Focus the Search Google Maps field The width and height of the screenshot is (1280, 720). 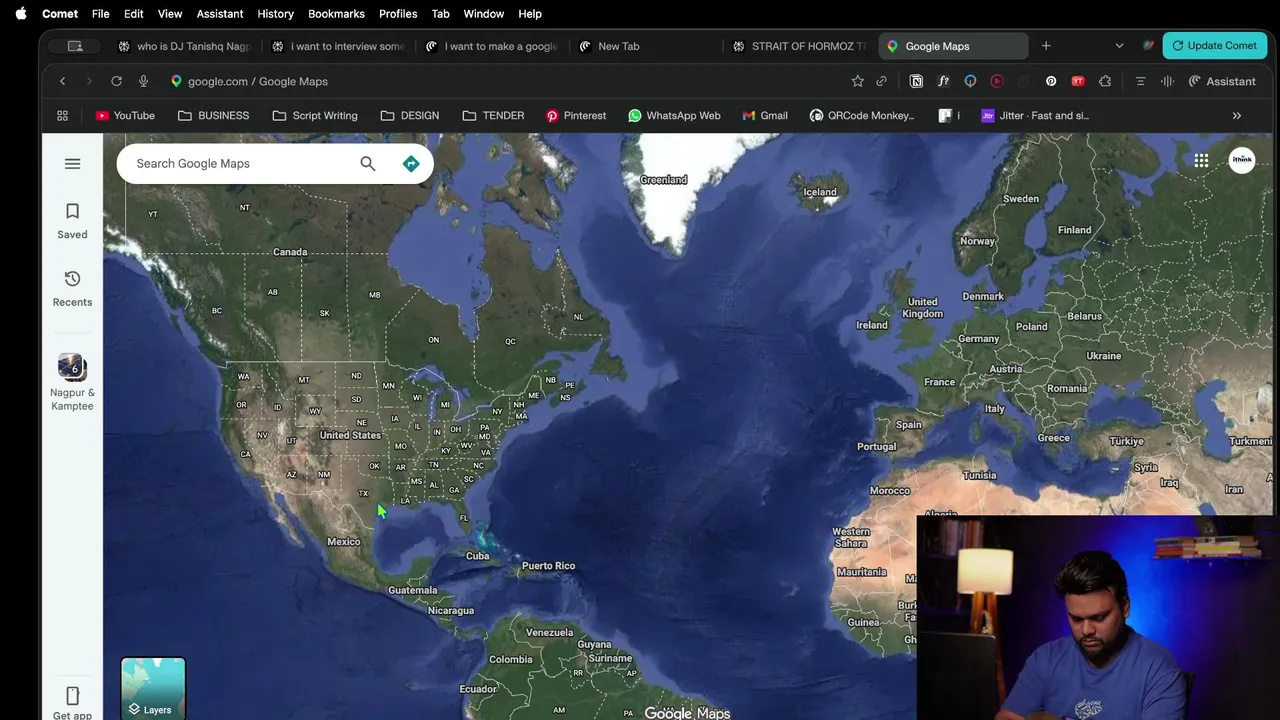pos(240,163)
